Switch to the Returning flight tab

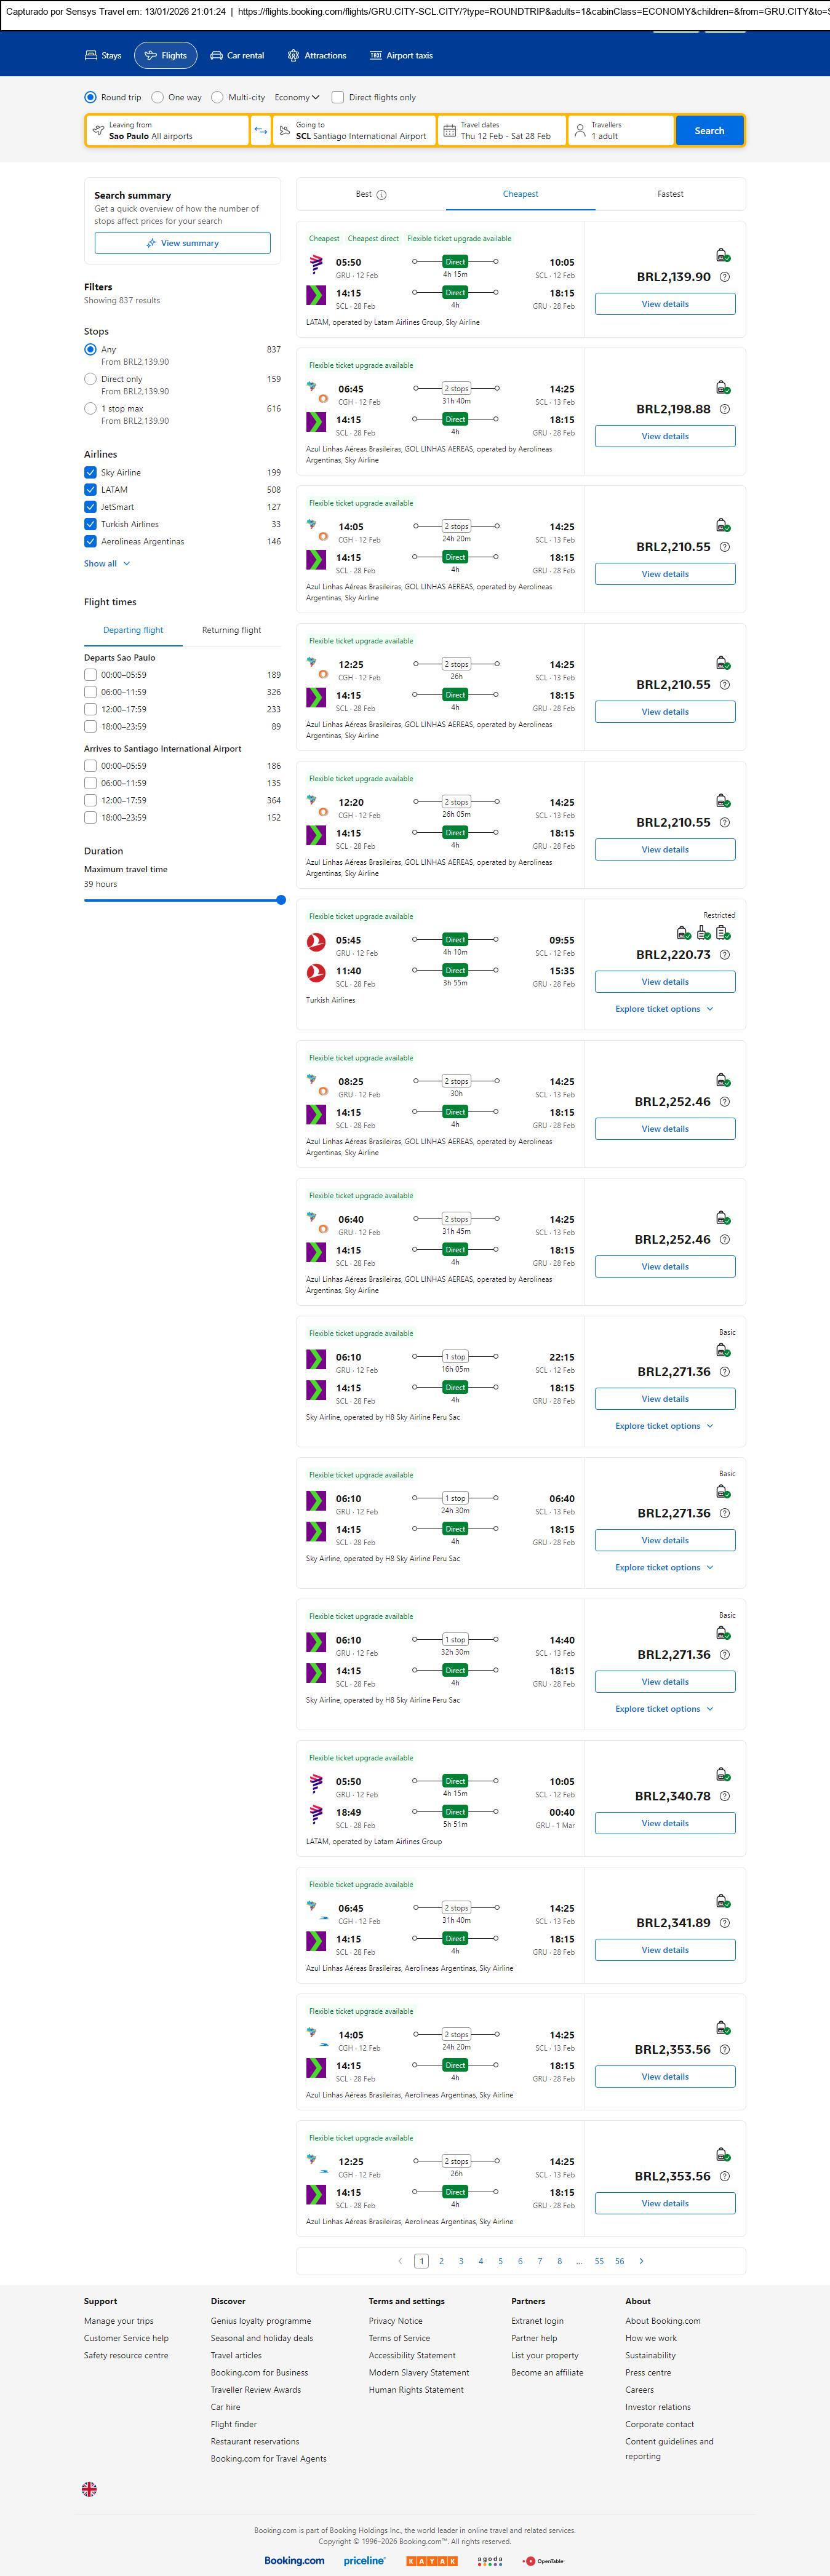tap(231, 630)
